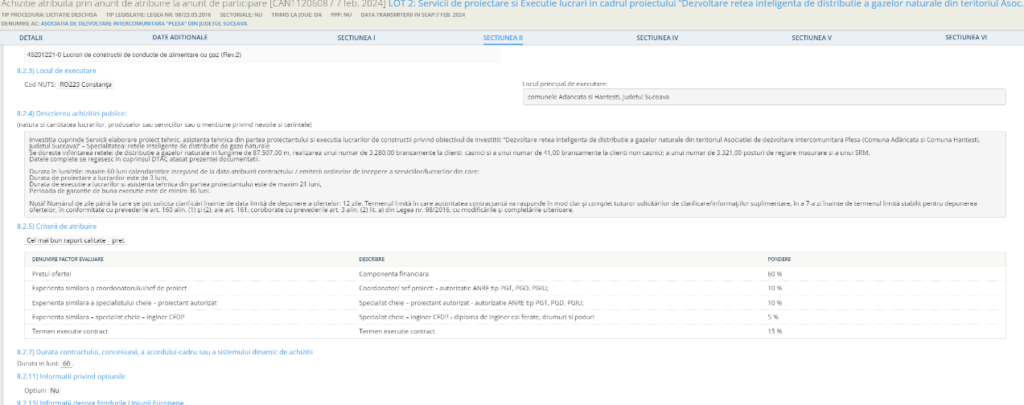
Task: Click the LOT 2 title link in the header
Action: pos(706,5)
